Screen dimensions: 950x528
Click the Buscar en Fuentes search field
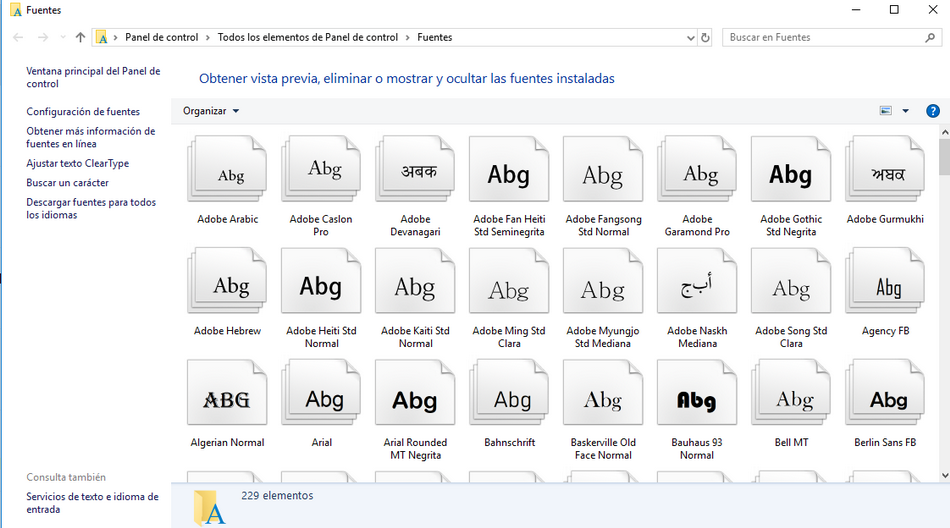click(820, 38)
